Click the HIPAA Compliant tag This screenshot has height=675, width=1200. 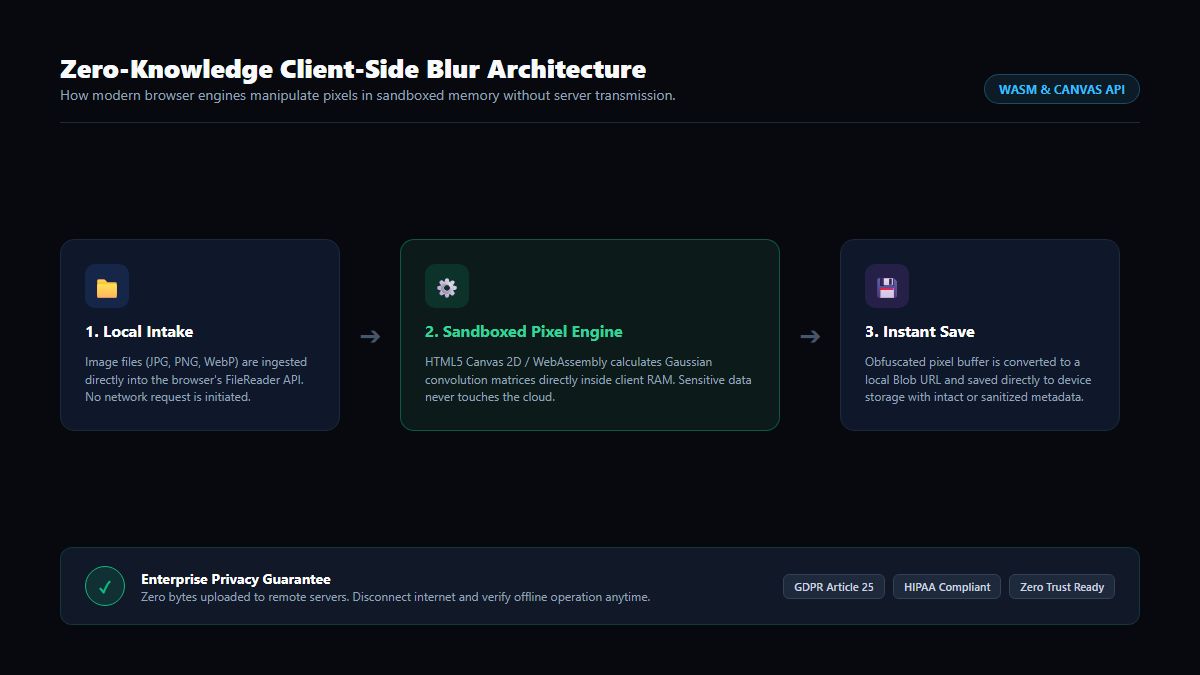pos(947,587)
